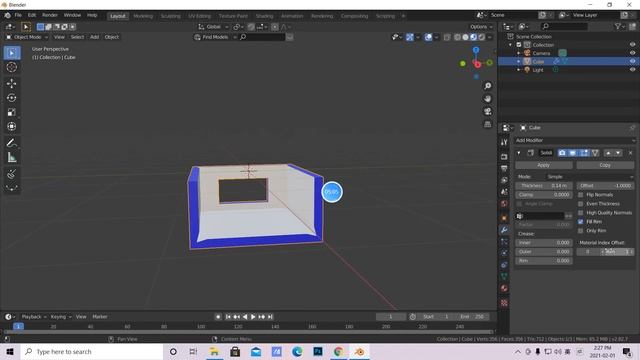Click the zoom magnifier viewport icon

(x=487, y=86)
